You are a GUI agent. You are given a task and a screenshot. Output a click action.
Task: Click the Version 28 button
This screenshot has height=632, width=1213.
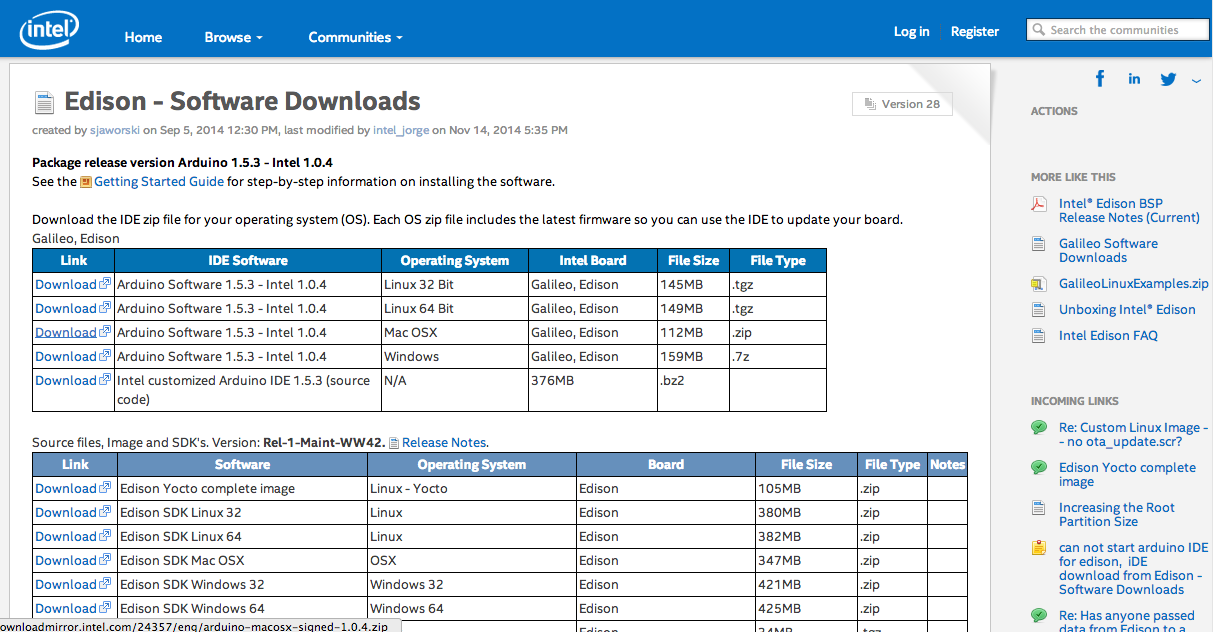[902, 104]
